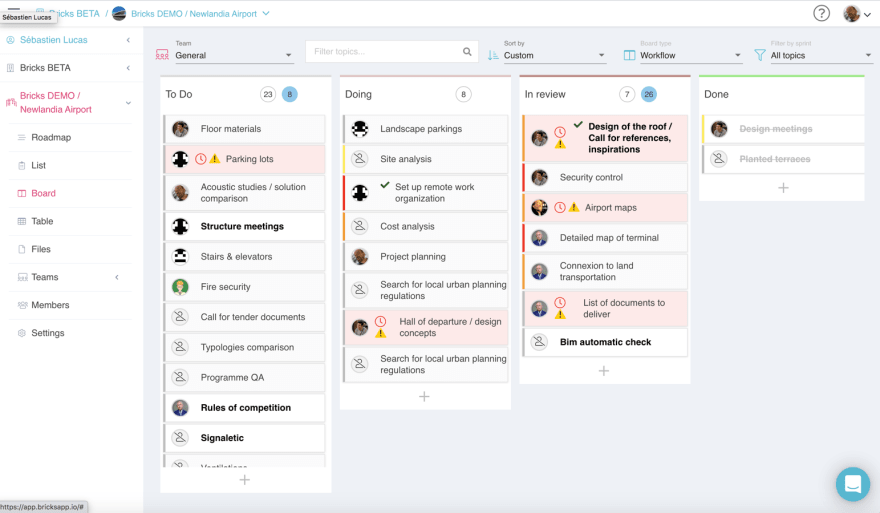880x513 pixels.
Task: Open the Team General dropdown
Action: 234,55
